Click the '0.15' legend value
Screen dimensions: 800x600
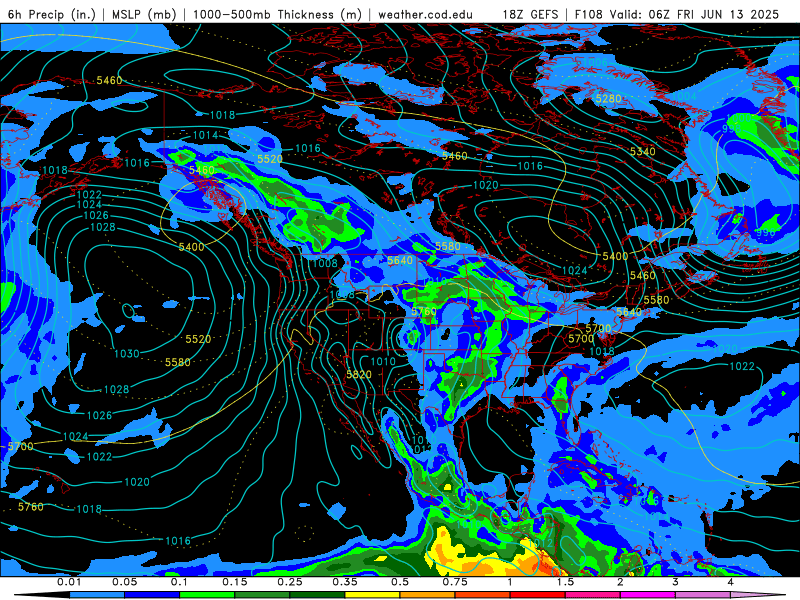click(x=235, y=582)
